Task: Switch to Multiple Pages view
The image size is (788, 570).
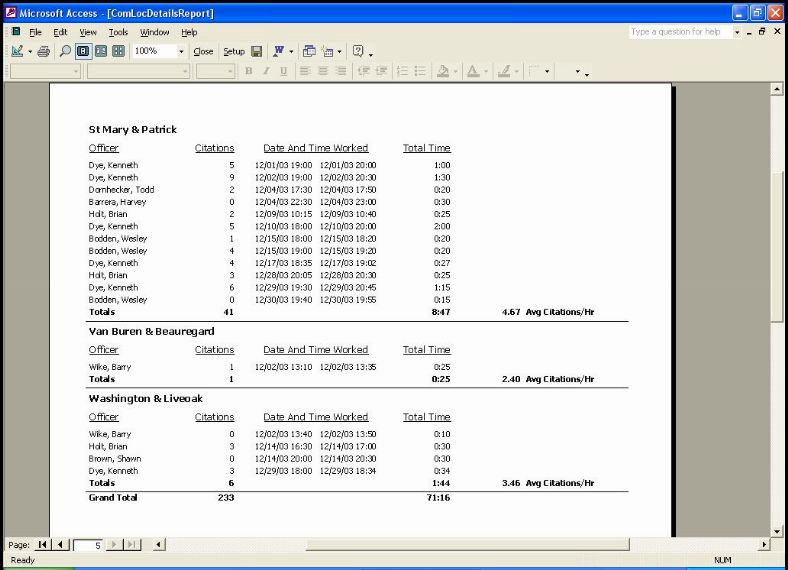Action: (x=118, y=51)
